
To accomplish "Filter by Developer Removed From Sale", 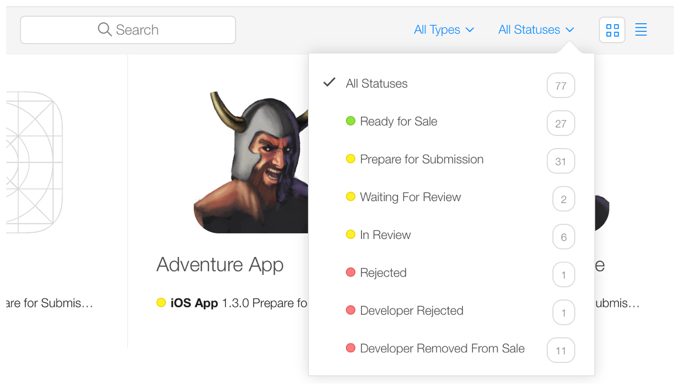I will 451,348.
